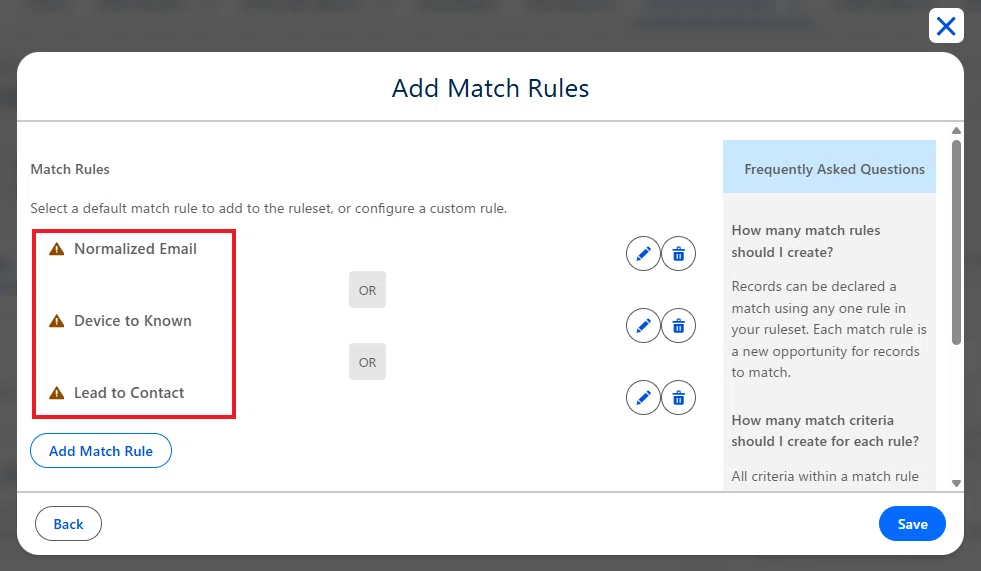This screenshot has height=571, width=981.
Task: Go Back to the previous step
Action: tap(68, 524)
